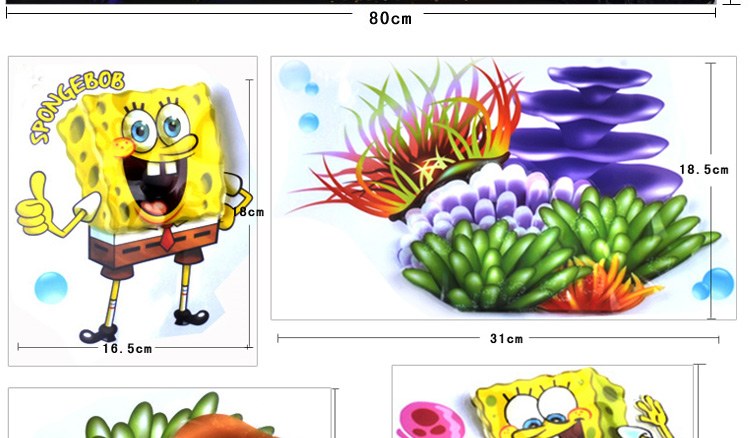Click the blue bubbles at coral panel top-left
Screen dimensions: 750x438
(x=296, y=76)
